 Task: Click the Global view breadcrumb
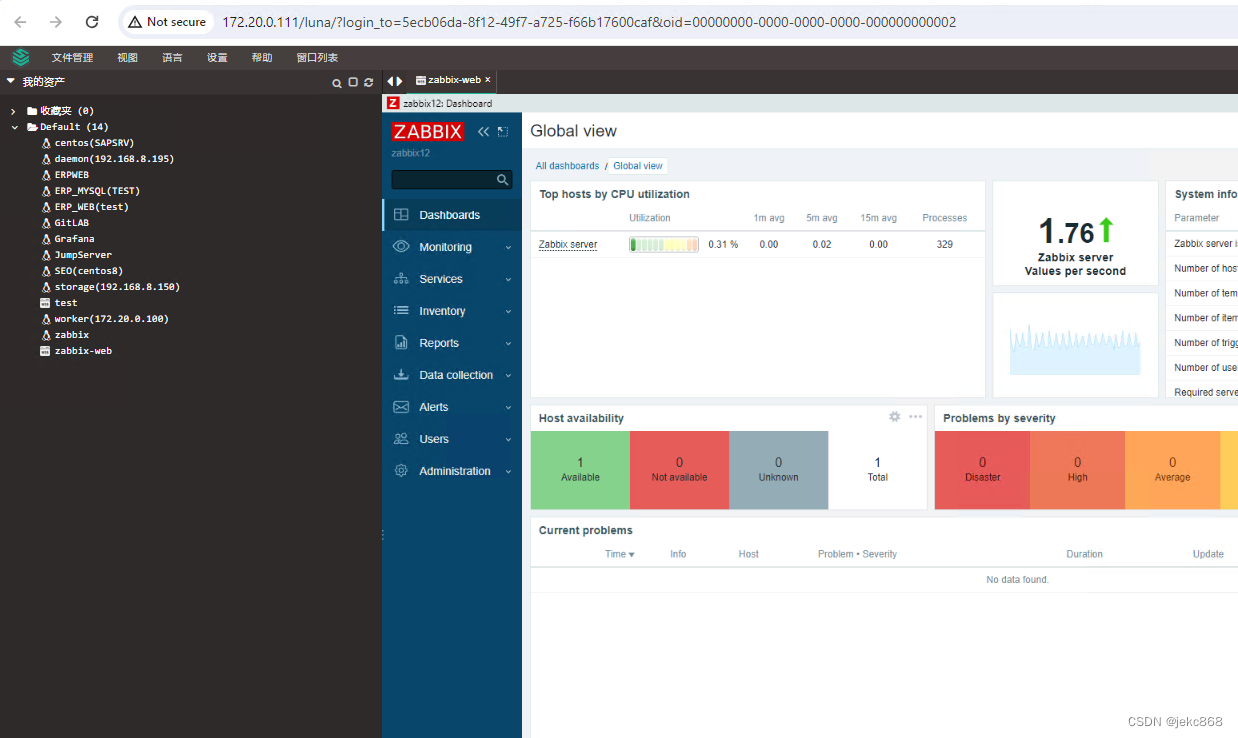(638, 166)
